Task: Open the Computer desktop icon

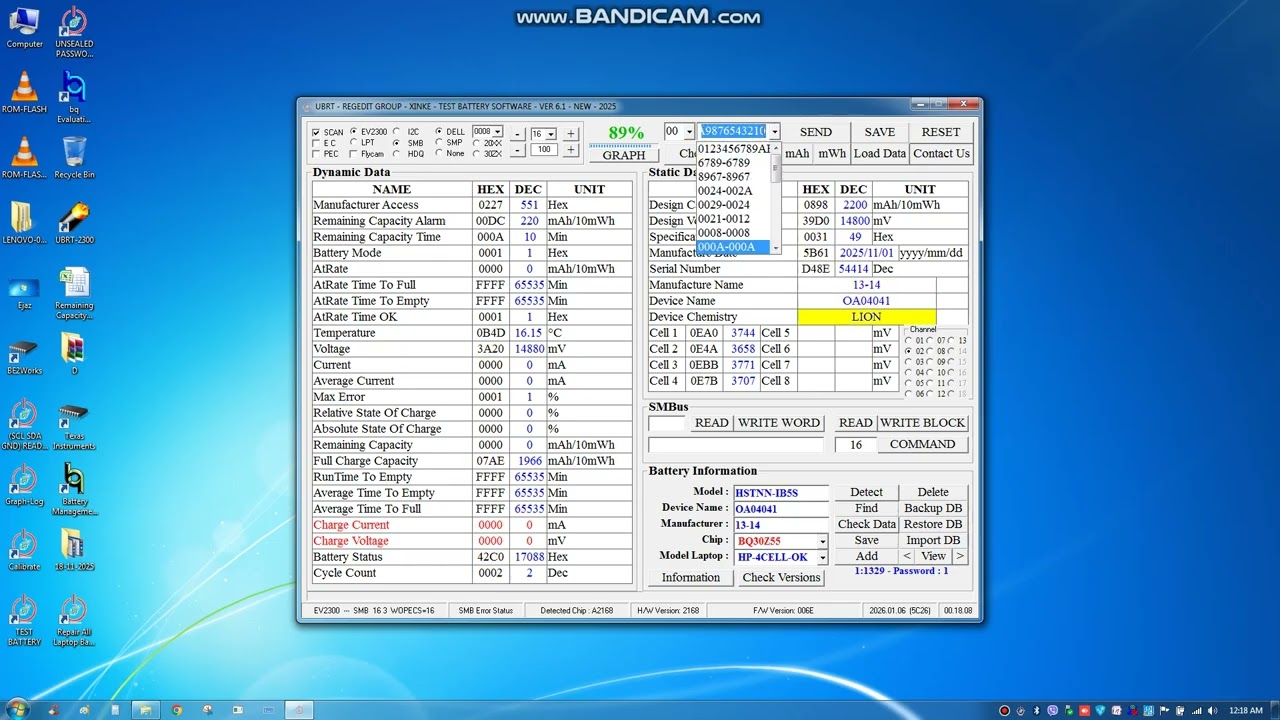Action: tap(24, 28)
